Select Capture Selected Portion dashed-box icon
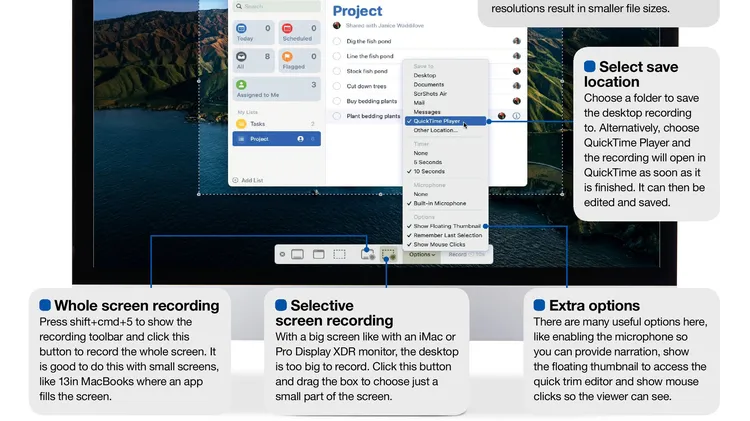The image size is (750, 421). [x=339, y=255]
